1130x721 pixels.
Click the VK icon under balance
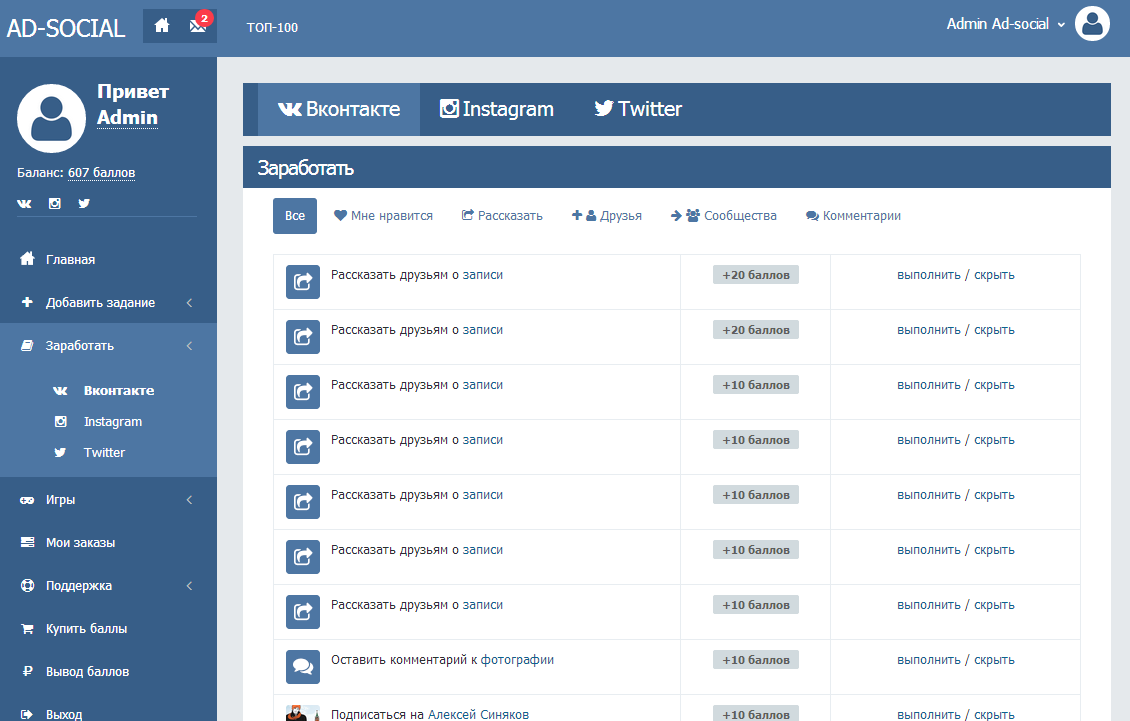[25, 203]
